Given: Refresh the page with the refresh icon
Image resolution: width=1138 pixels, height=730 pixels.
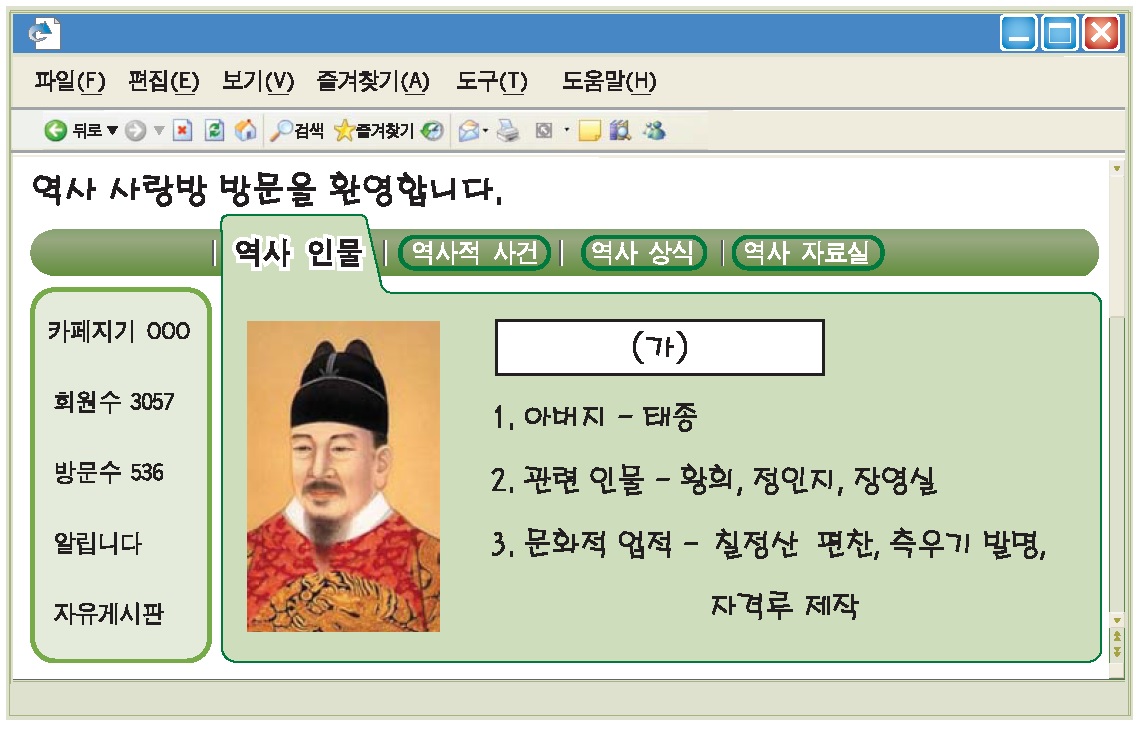Looking at the screenshot, I should (x=214, y=131).
